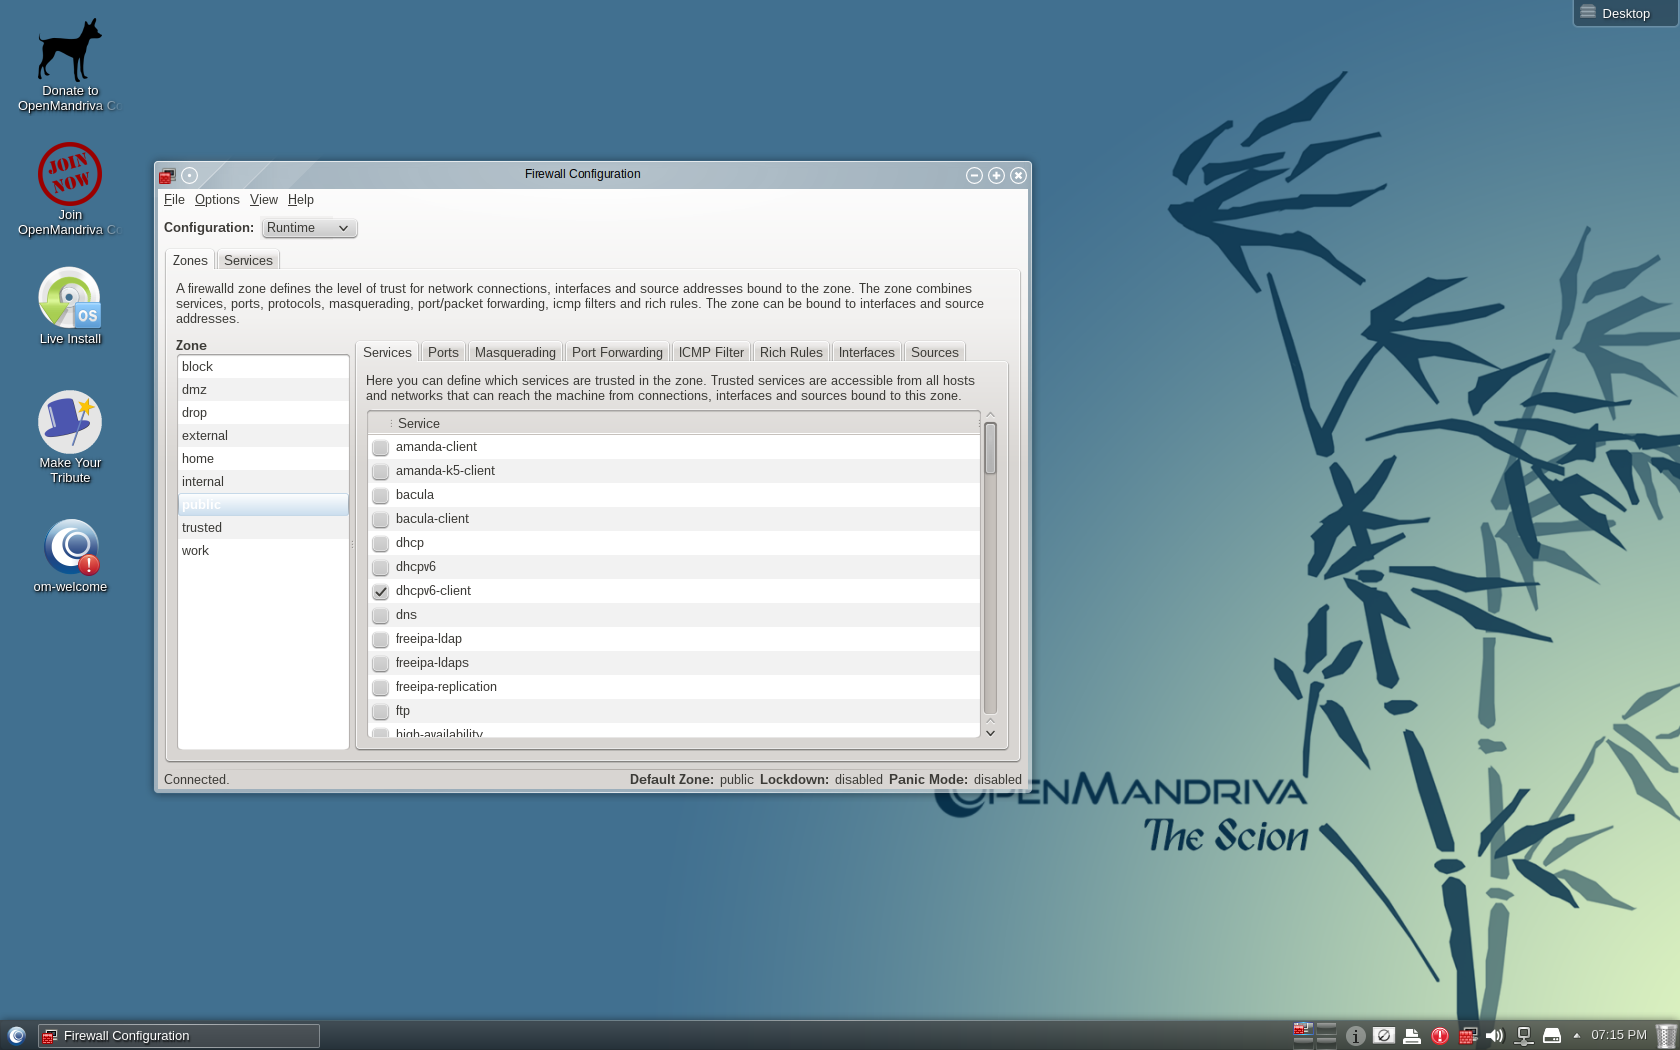Check the bacula-client service checkbox
Viewport: 1680px width, 1050px height.
tap(381, 519)
